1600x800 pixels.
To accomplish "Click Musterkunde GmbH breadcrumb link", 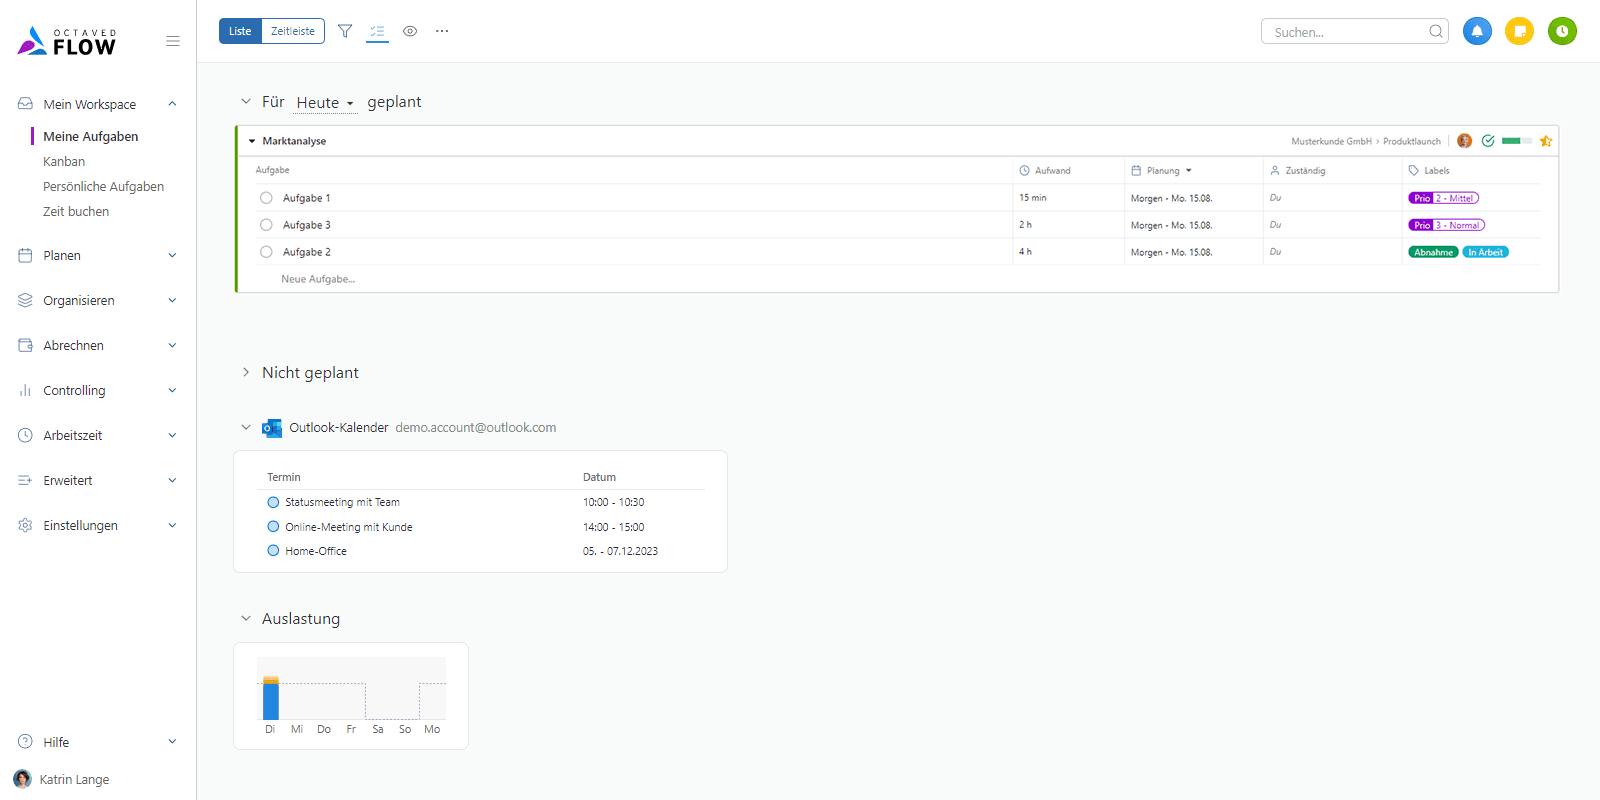I will click(1331, 141).
